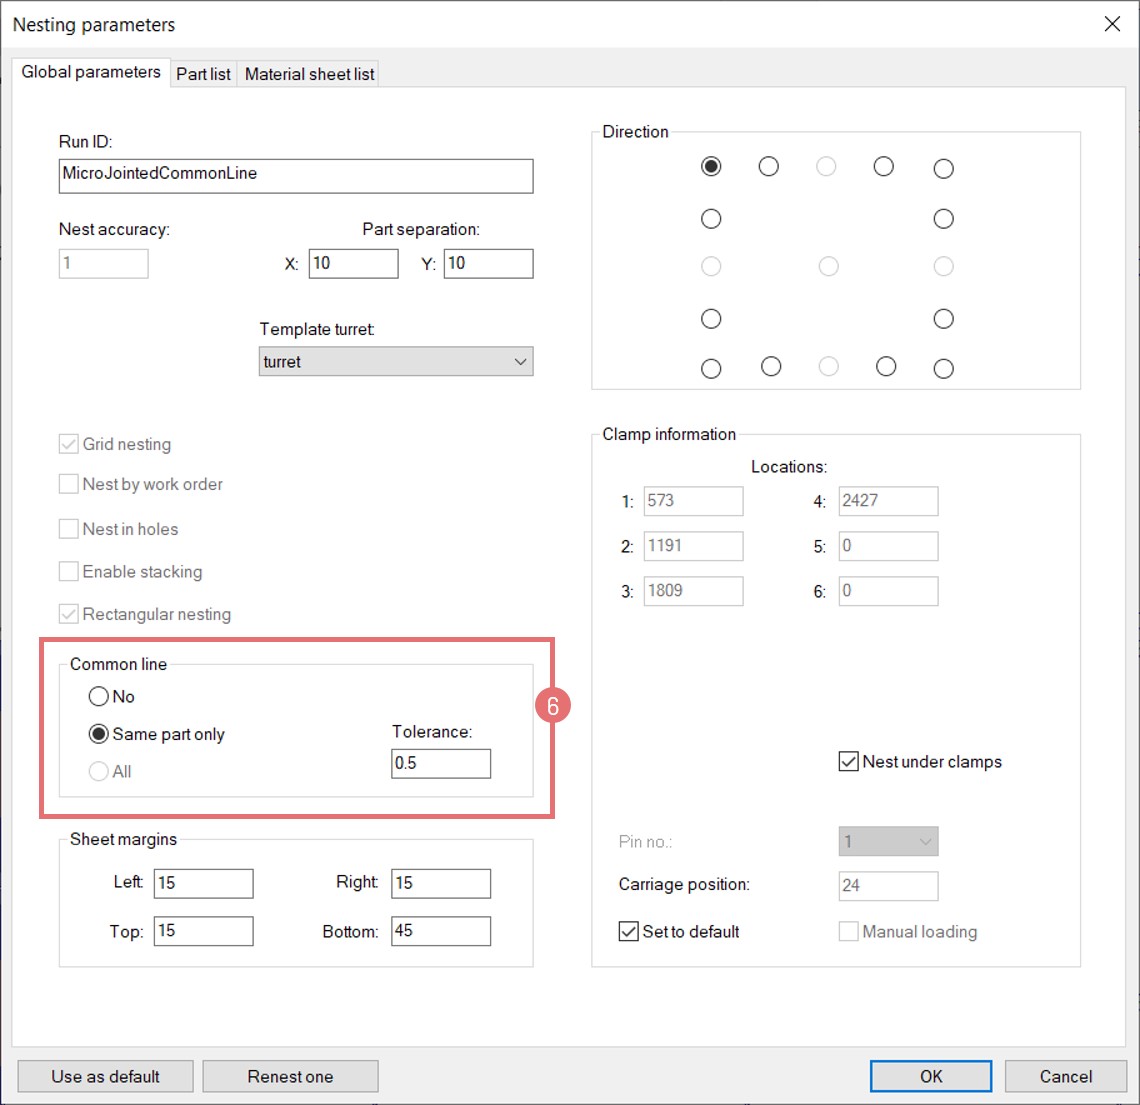The image size is (1140, 1105).
Task: Select the top-left Direction radio button
Action: [x=711, y=166]
